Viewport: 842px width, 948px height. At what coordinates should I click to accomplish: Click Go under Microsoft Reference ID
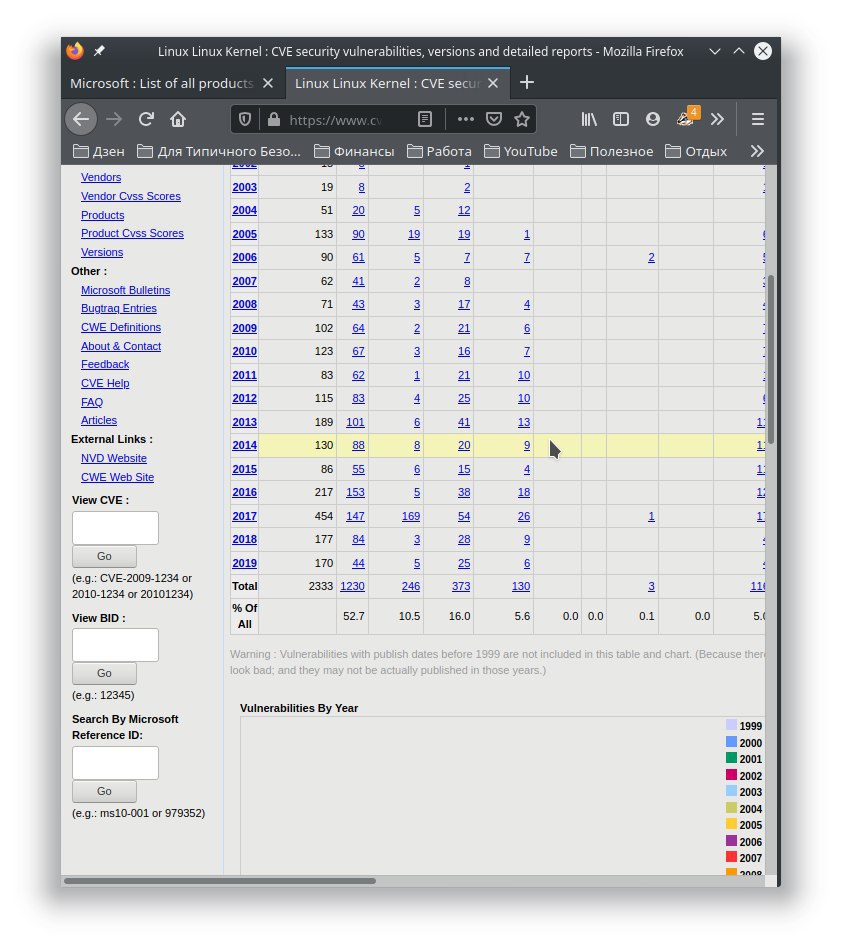[x=105, y=791]
